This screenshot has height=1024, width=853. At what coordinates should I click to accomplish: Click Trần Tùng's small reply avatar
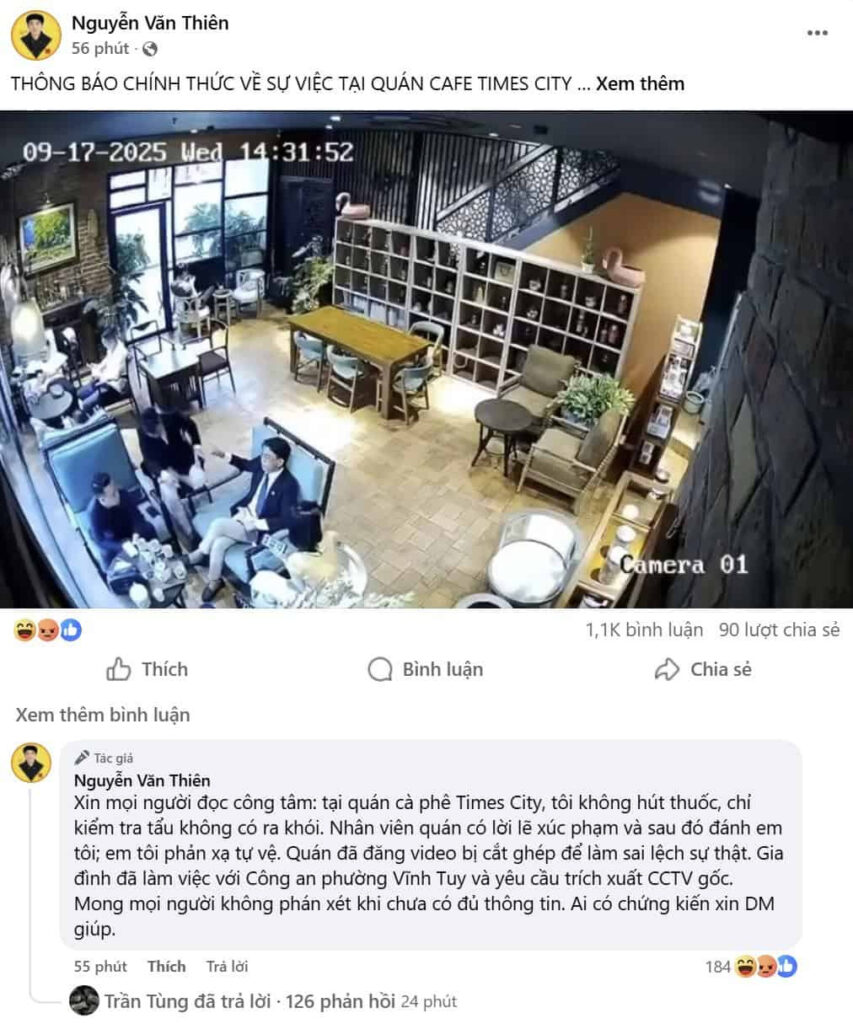tap(84, 1000)
